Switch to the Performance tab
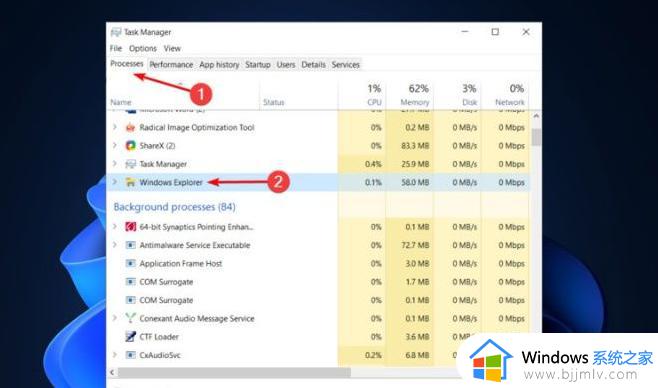 pyautogui.click(x=171, y=65)
